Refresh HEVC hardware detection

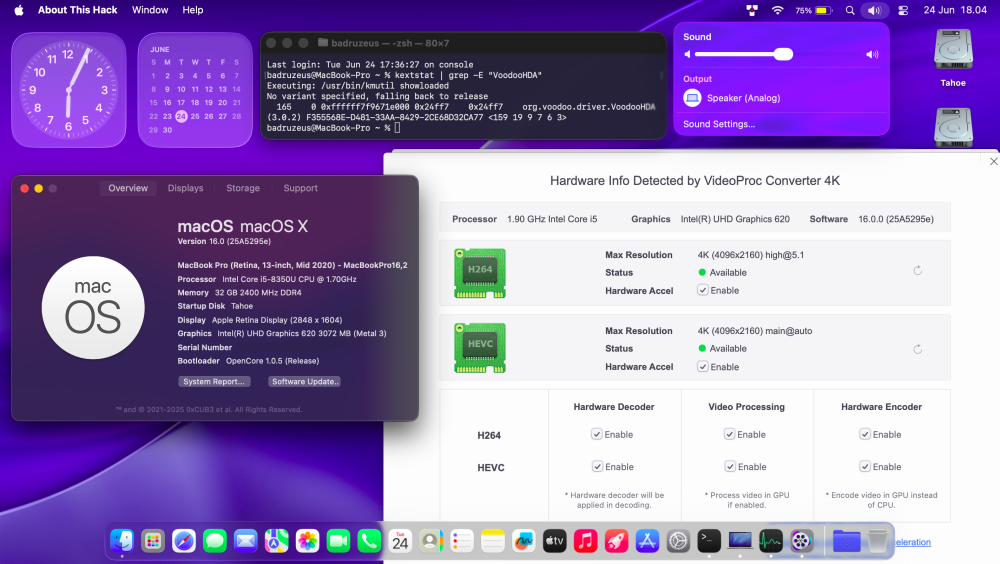click(918, 349)
